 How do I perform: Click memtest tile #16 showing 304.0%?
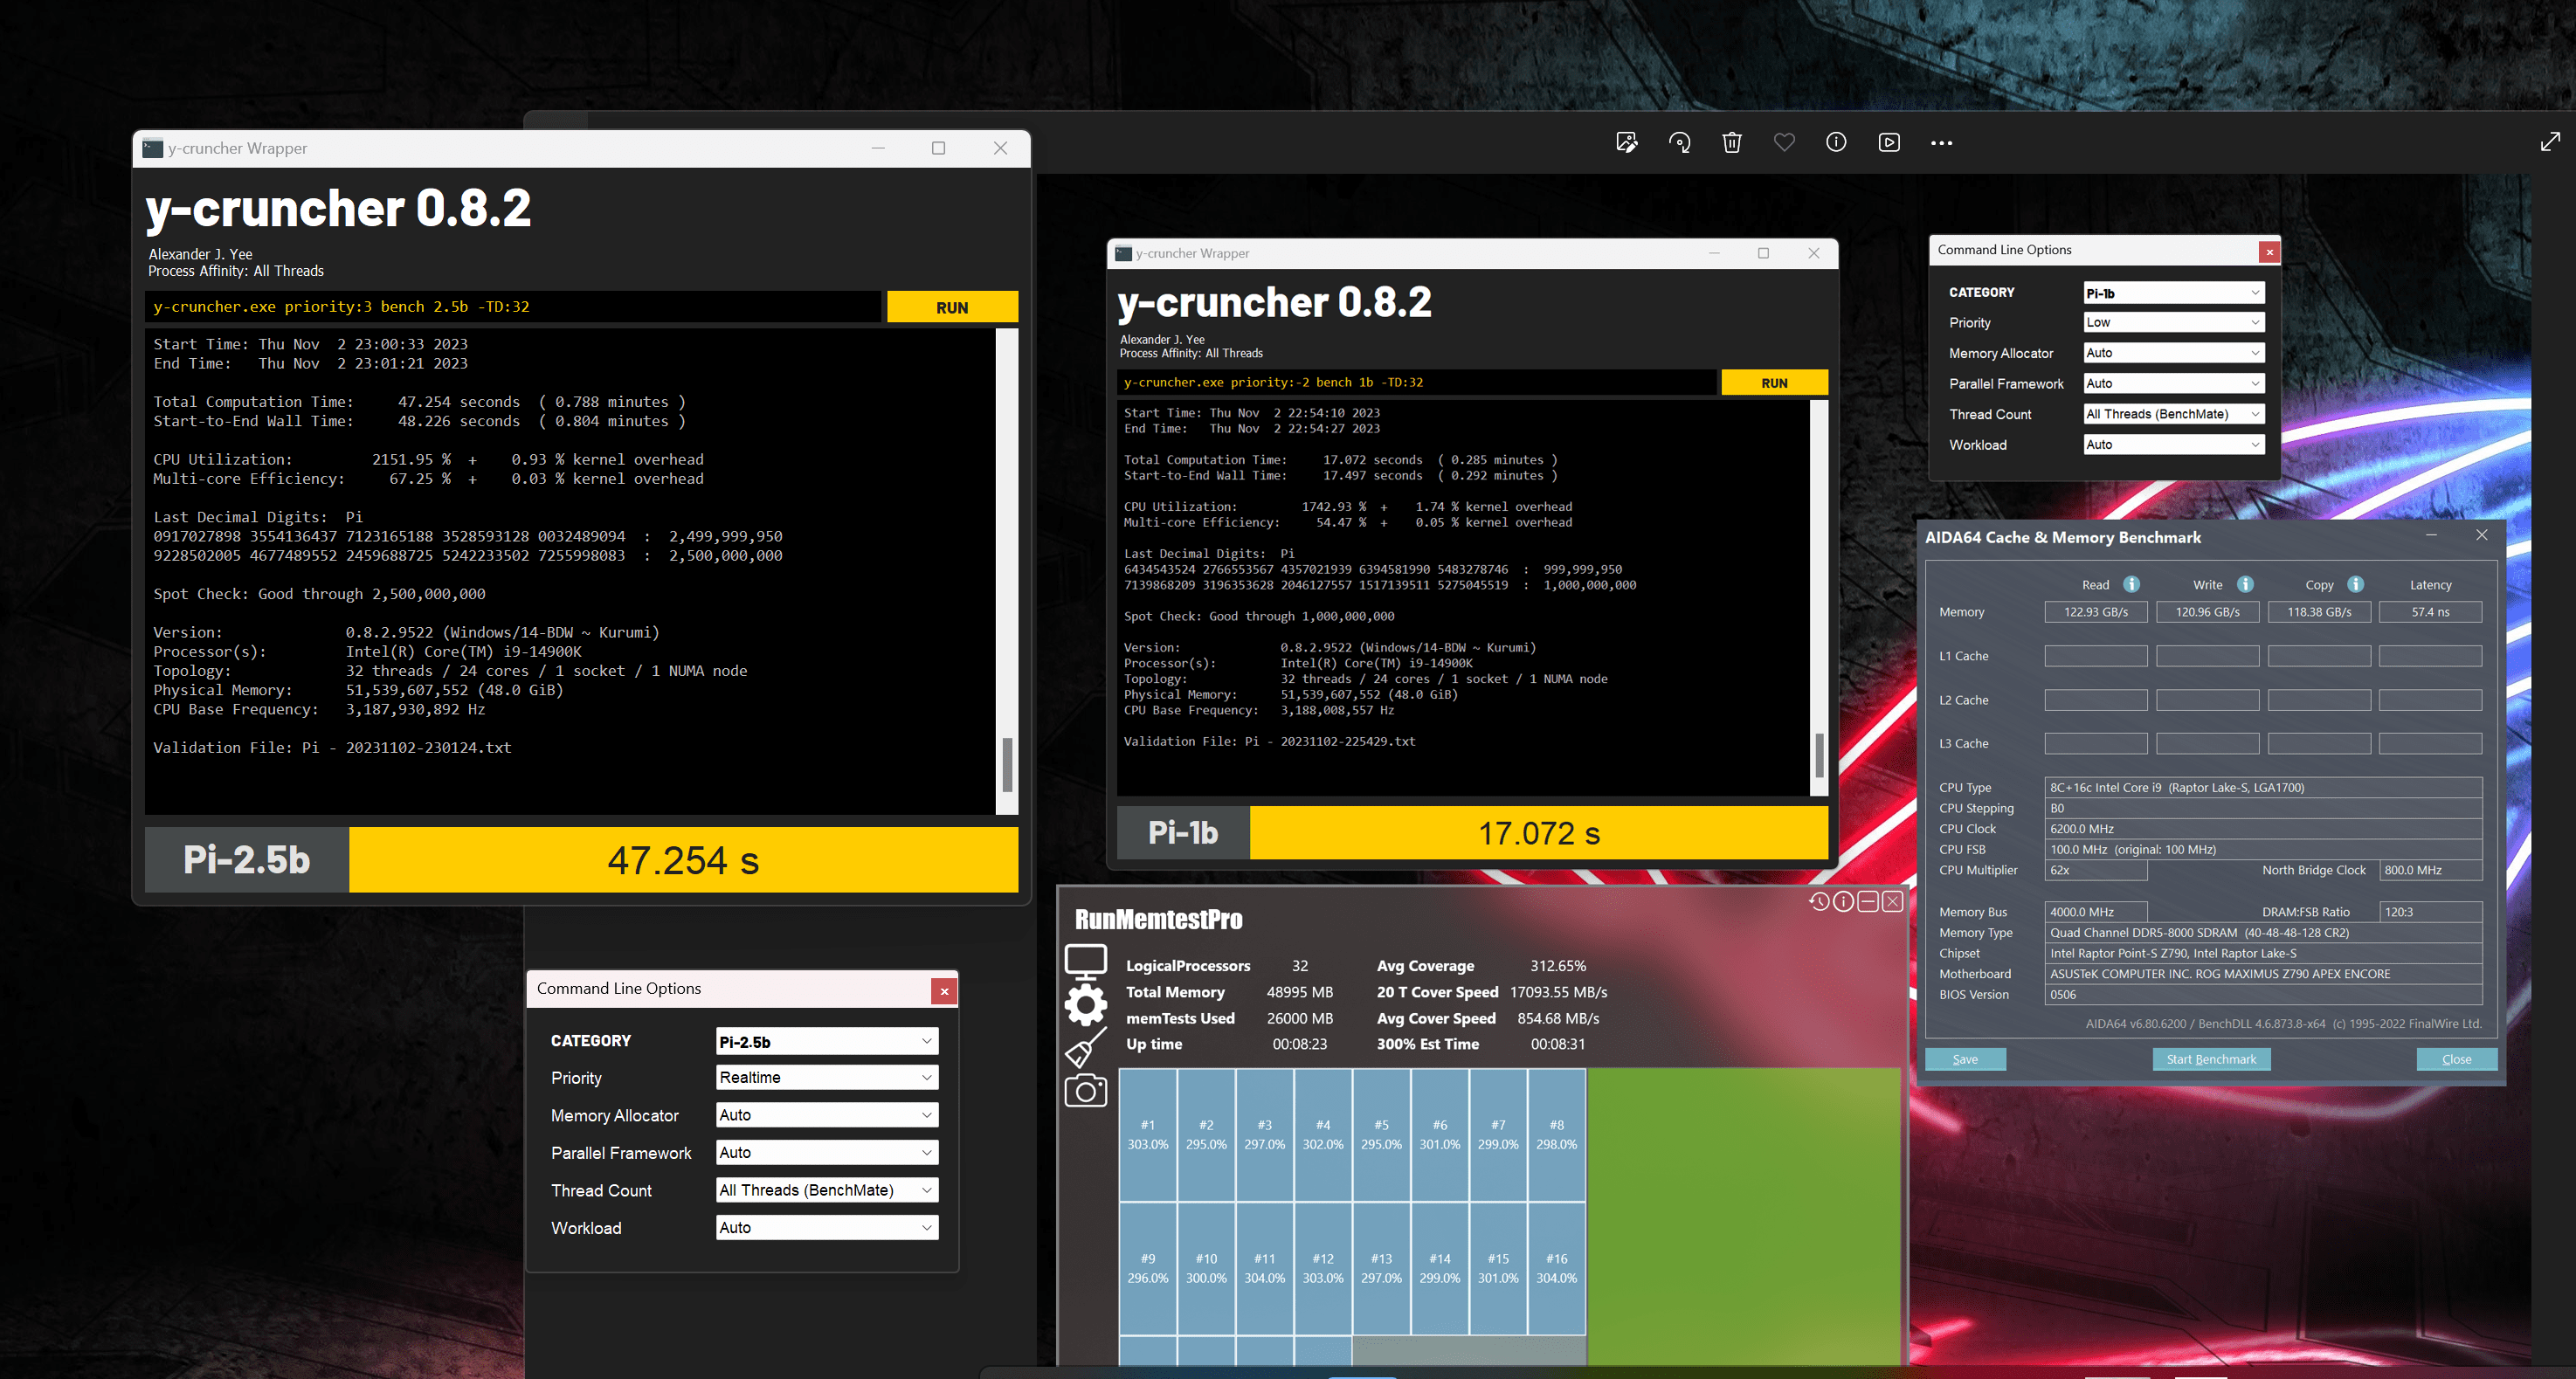tap(1556, 1268)
